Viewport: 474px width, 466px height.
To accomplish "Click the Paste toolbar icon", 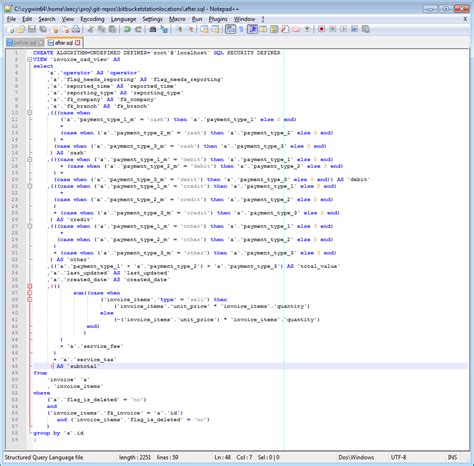I will coord(112,29).
